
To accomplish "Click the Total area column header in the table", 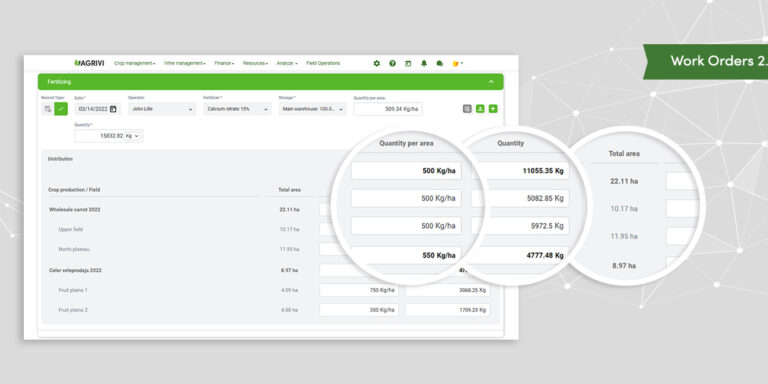I will (289, 190).
